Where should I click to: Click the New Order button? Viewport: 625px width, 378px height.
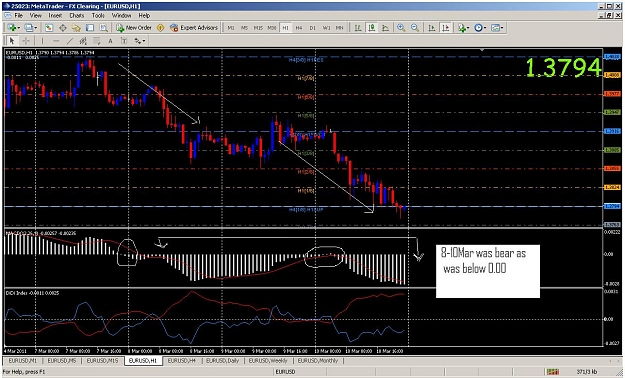[x=134, y=28]
